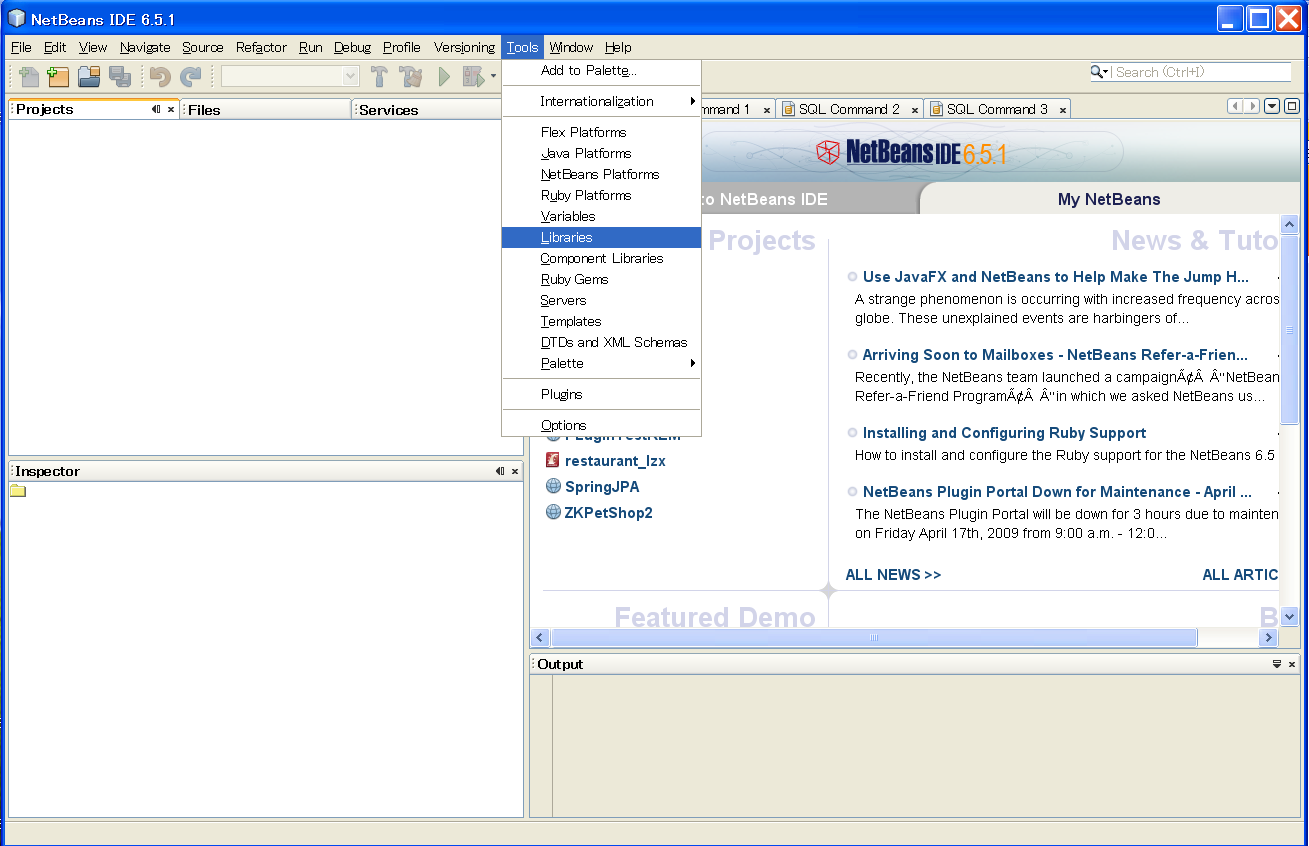This screenshot has width=1309, height=846.
Task: Open the toolbar configuration combo box
Action: point(290,76)
